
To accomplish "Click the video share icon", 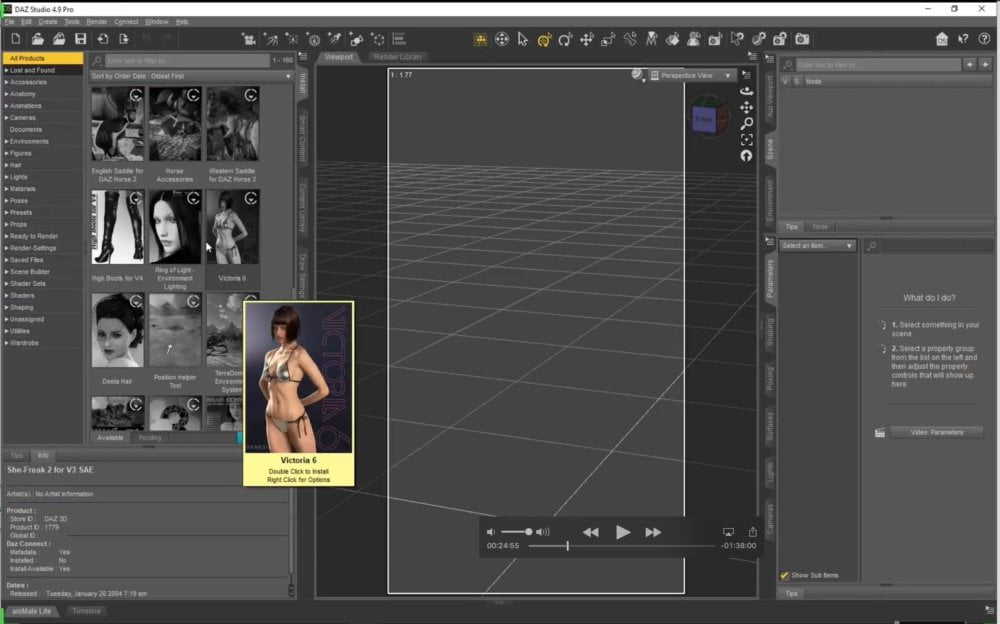I will pos(753,531).
